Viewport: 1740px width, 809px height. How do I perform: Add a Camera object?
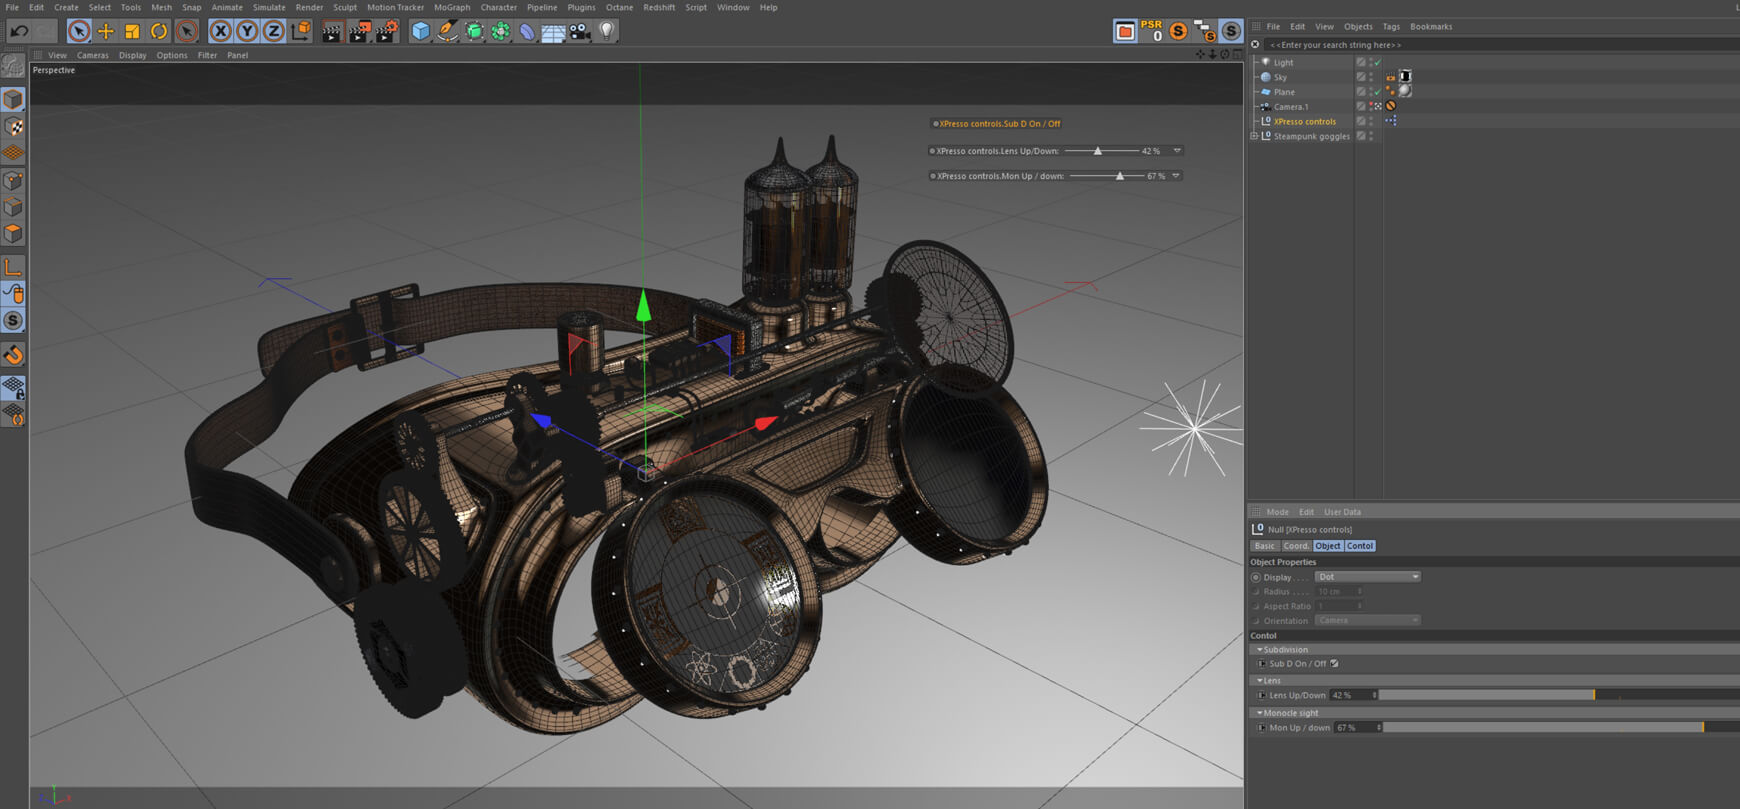click(580, 31)
